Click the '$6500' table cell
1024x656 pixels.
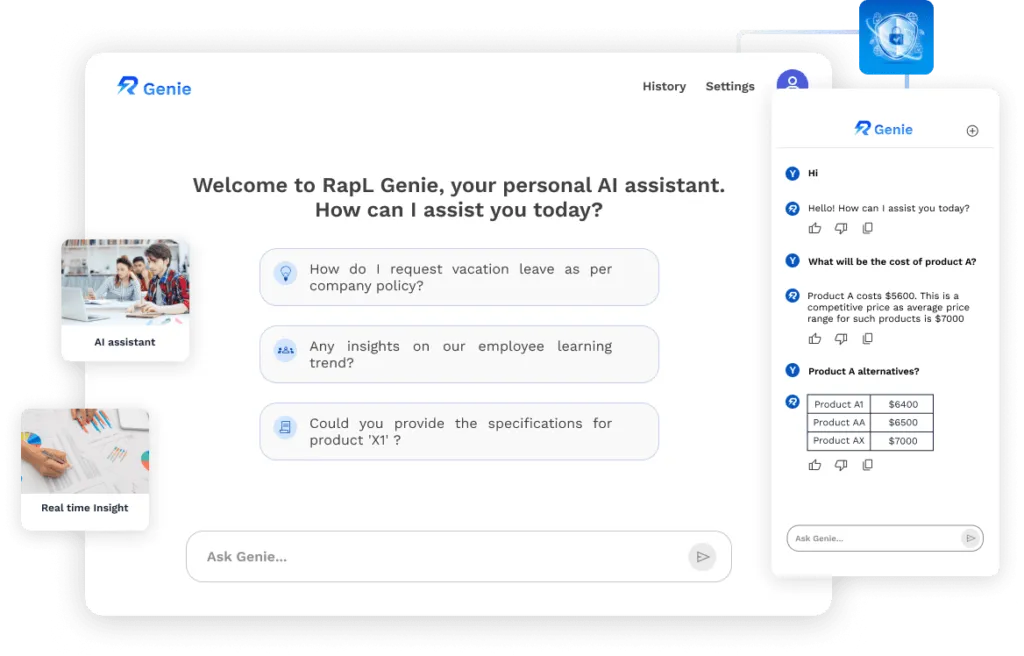pos(903,422)
